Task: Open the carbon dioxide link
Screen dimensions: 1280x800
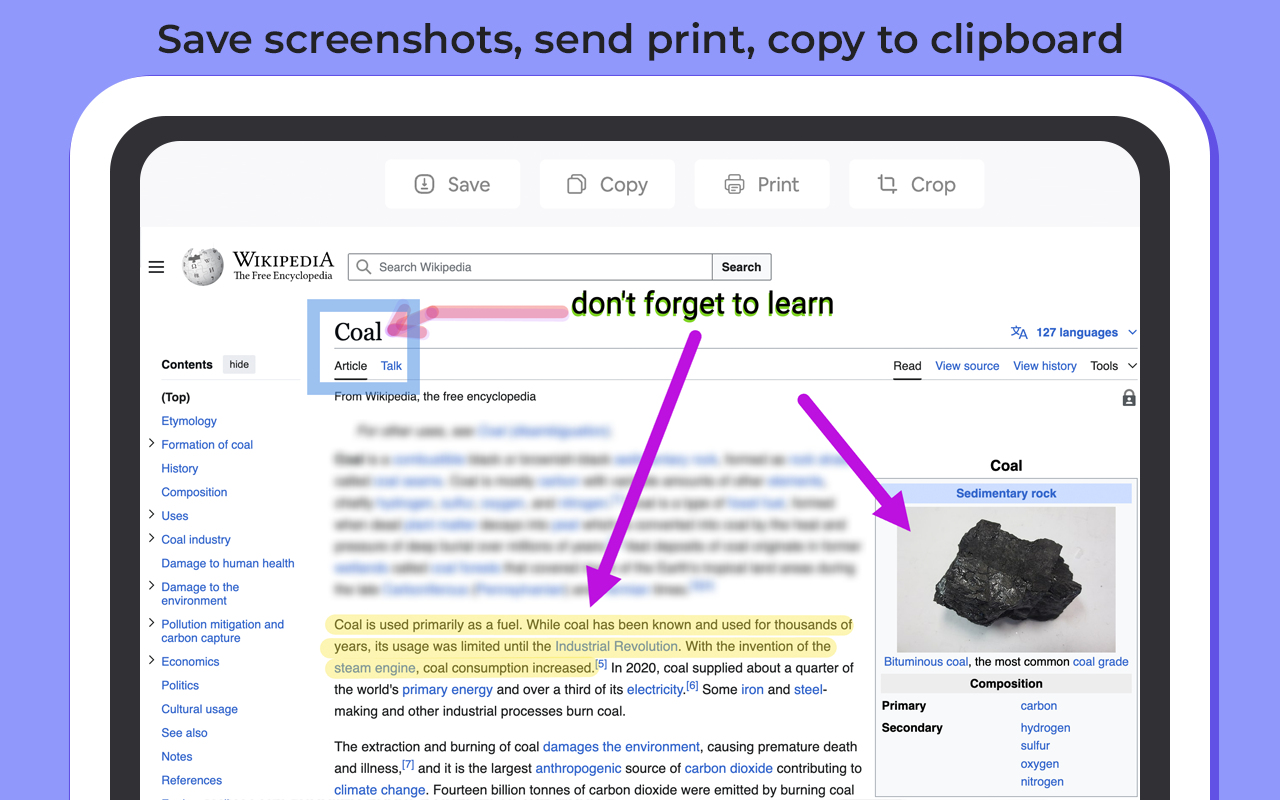Action: [728, 768]
